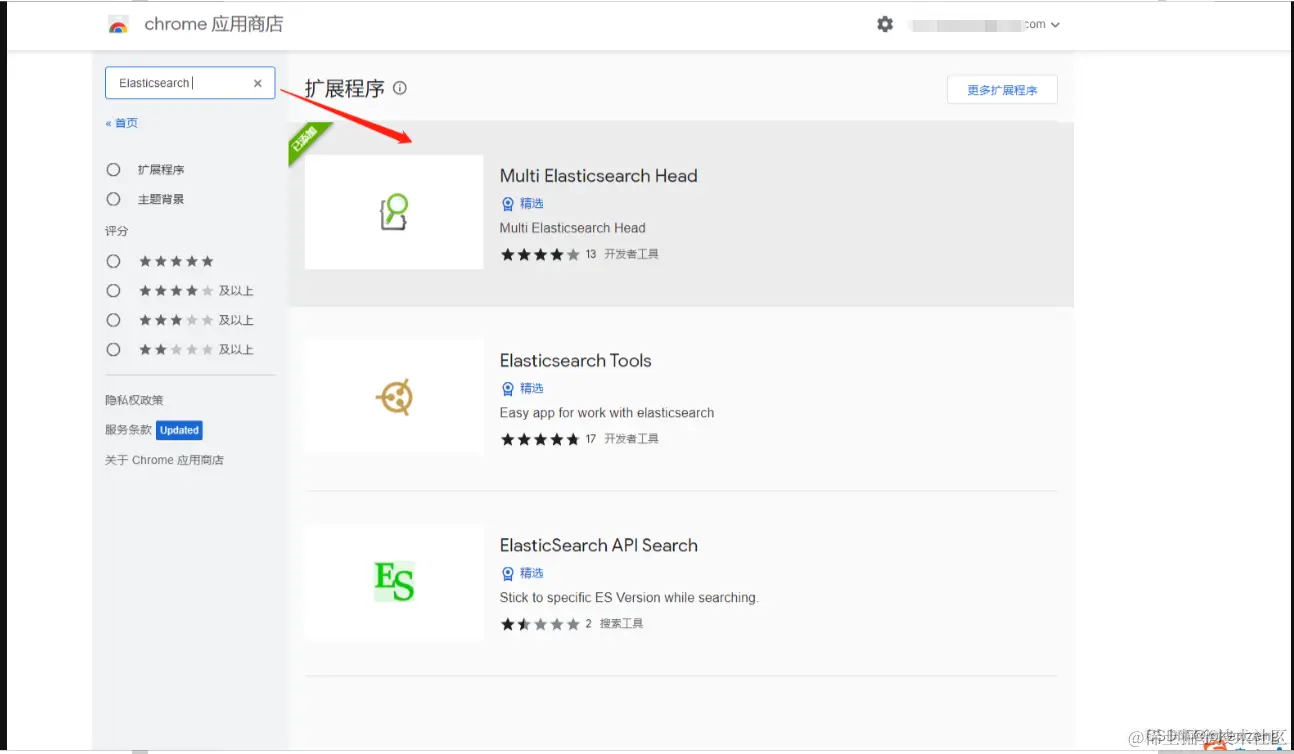The height and width of the screenshot is (754, 1294).
Task: Click 精选 label under ElasticSearch API Search
Action: 532,574
